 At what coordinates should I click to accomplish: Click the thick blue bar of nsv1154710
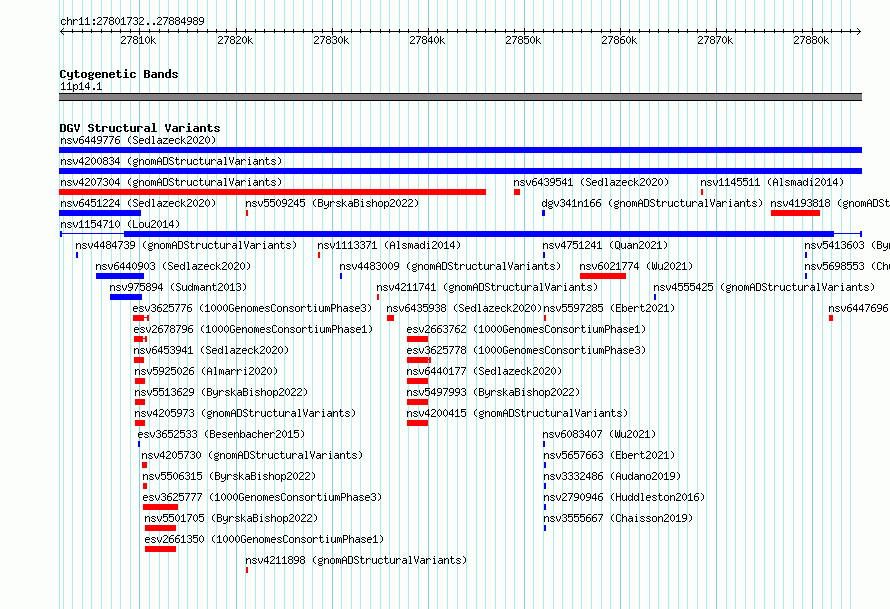(x=478, y=234)
